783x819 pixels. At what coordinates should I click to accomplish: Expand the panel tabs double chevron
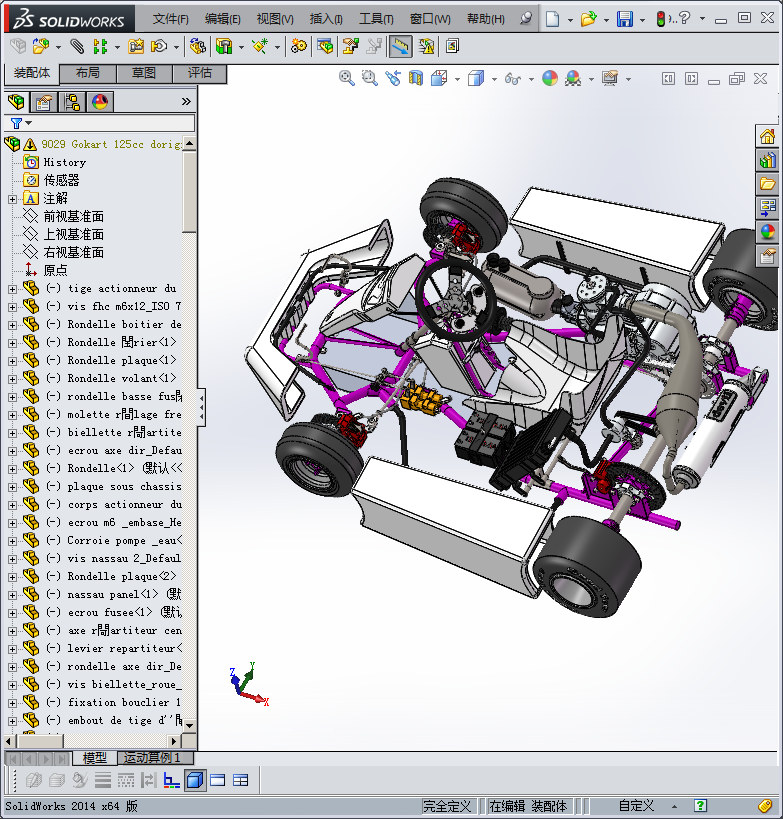186,101
